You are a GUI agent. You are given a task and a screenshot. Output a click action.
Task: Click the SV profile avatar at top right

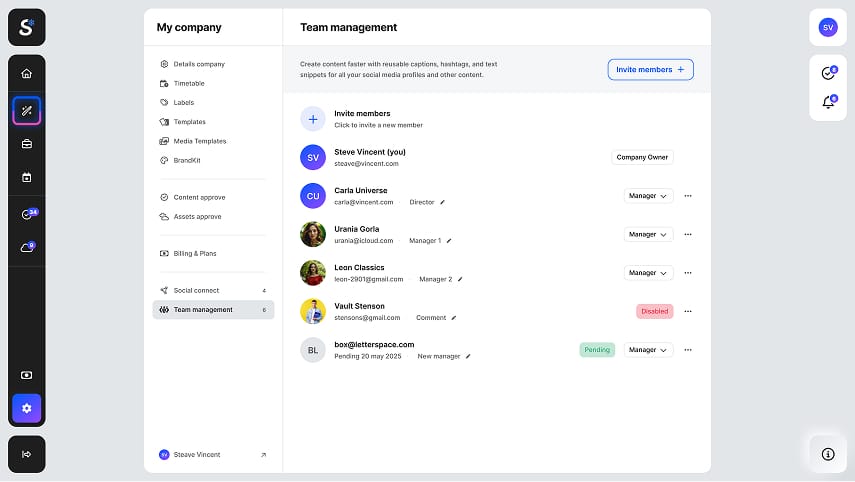point(828,27)
